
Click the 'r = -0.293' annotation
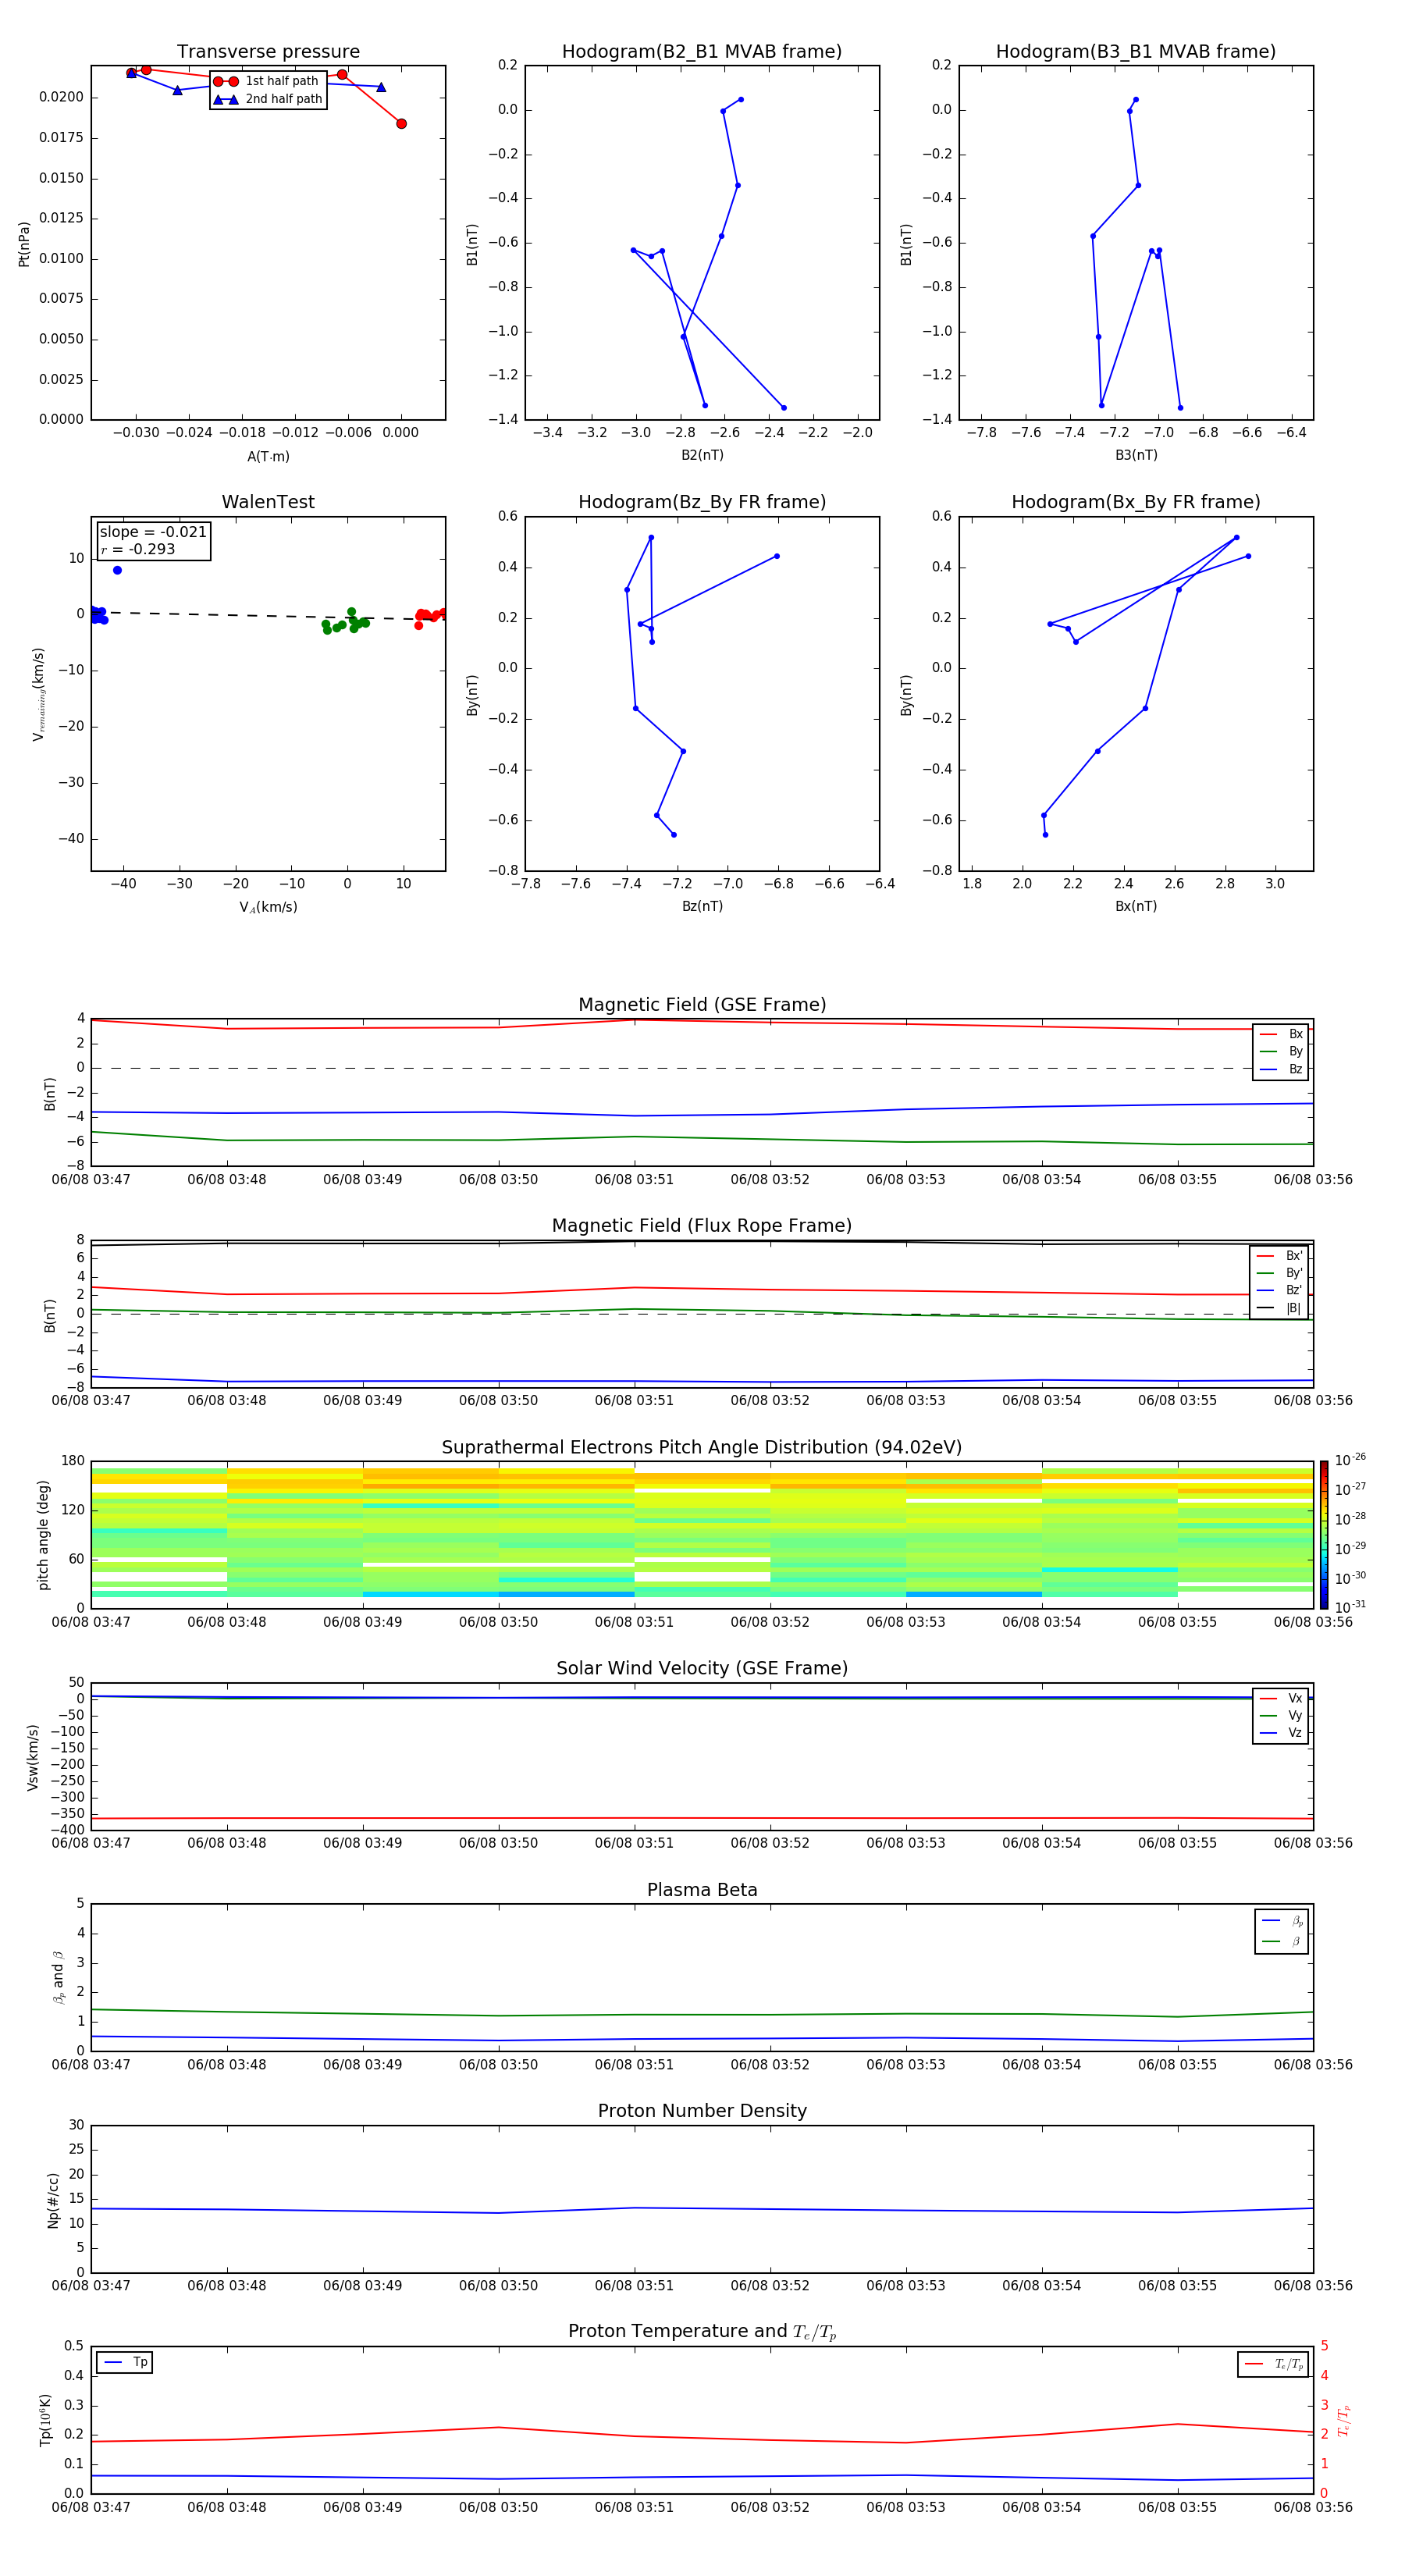pyautogui.click(x=138, y=549)
